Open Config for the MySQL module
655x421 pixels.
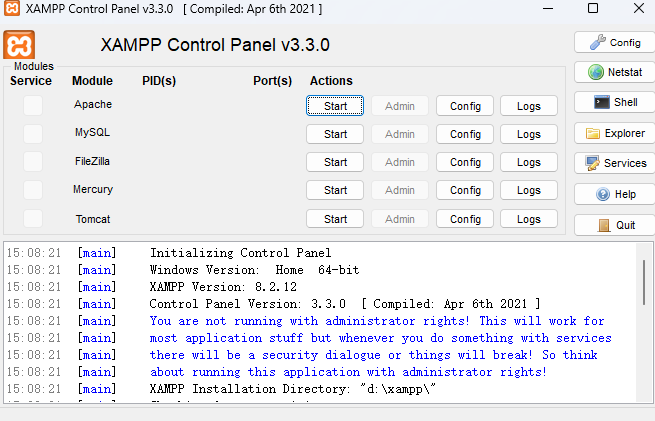(x=465, y=134)
